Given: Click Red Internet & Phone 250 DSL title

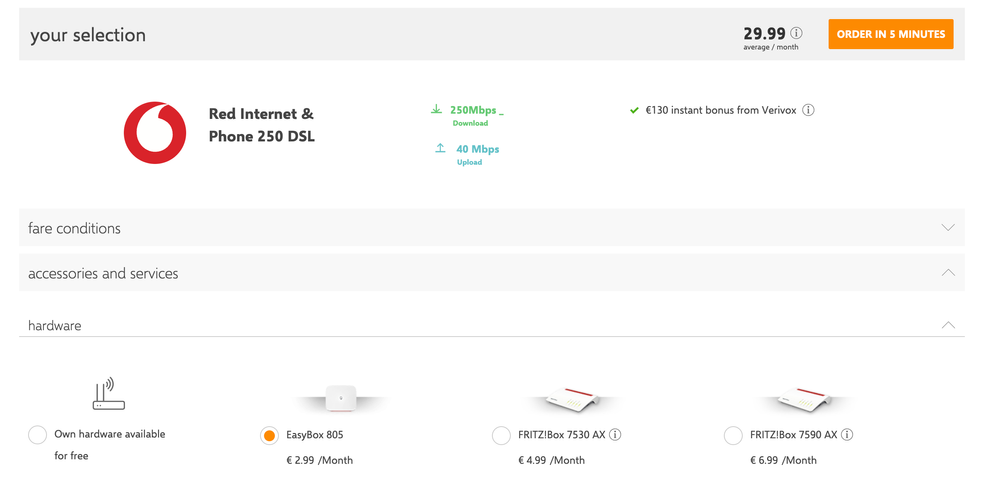Looking at the screenshot, I should tap(261, 125).
